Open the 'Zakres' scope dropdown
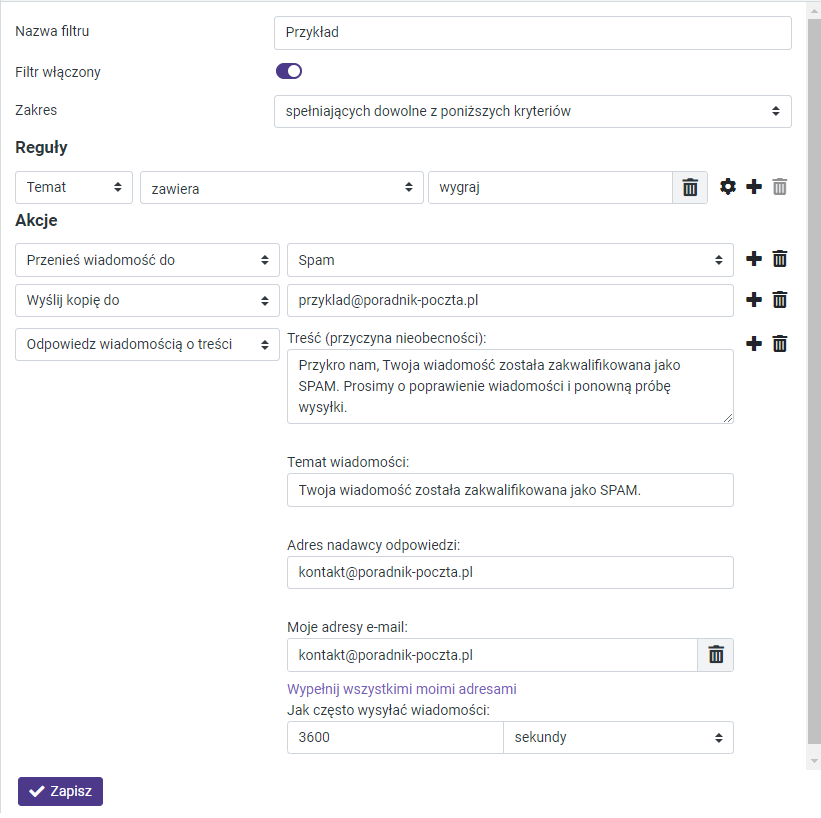The image size is (821, 818). pyautogui.click(x=532, y=112)
